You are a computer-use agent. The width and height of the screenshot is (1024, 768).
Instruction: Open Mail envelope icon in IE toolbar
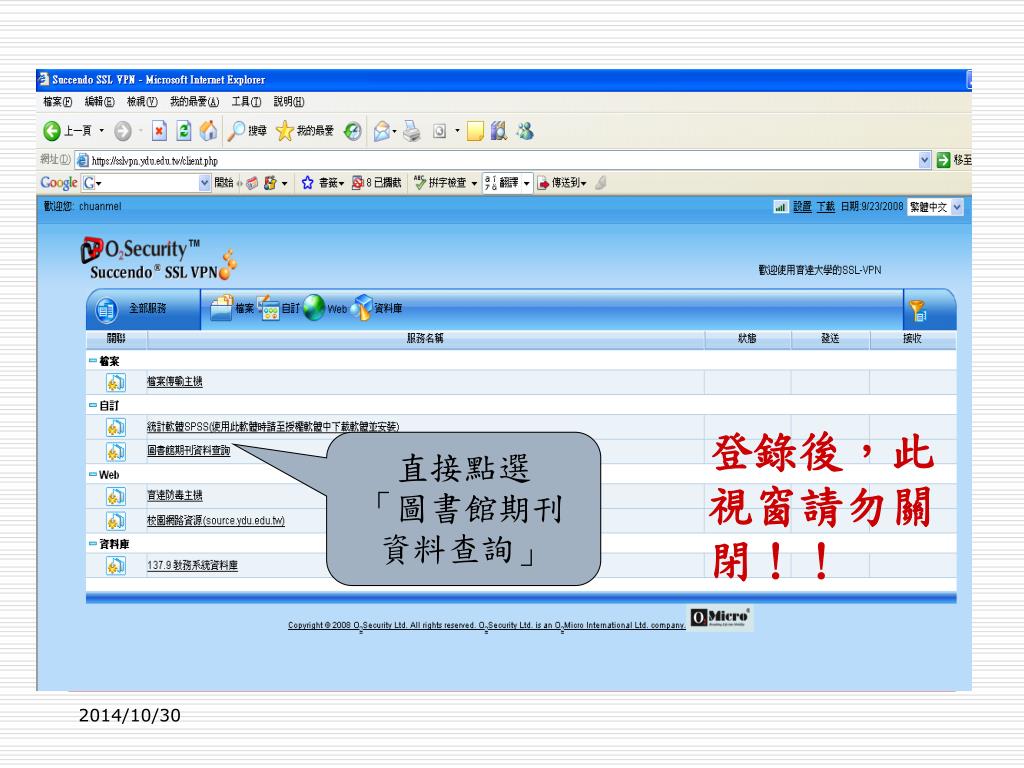coord(382,131)
